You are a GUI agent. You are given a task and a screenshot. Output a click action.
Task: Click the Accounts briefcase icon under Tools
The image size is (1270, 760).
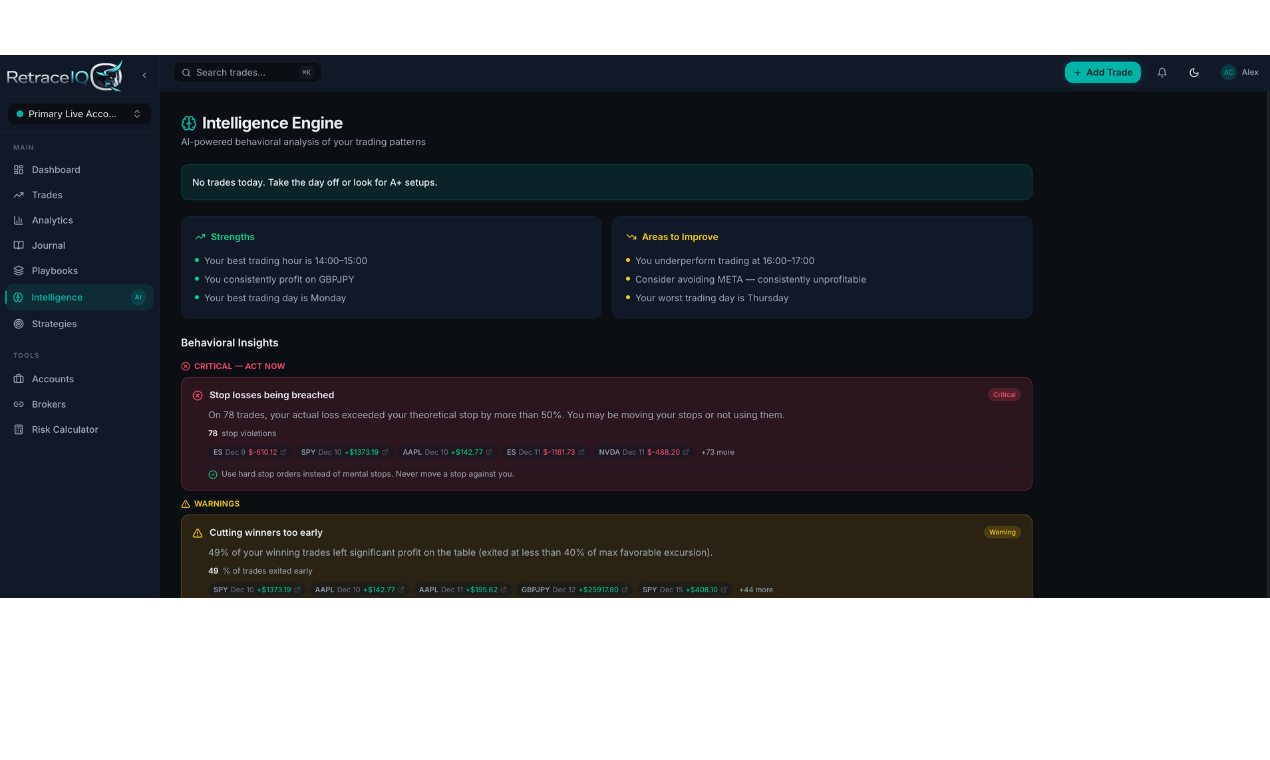coord(18,379)
